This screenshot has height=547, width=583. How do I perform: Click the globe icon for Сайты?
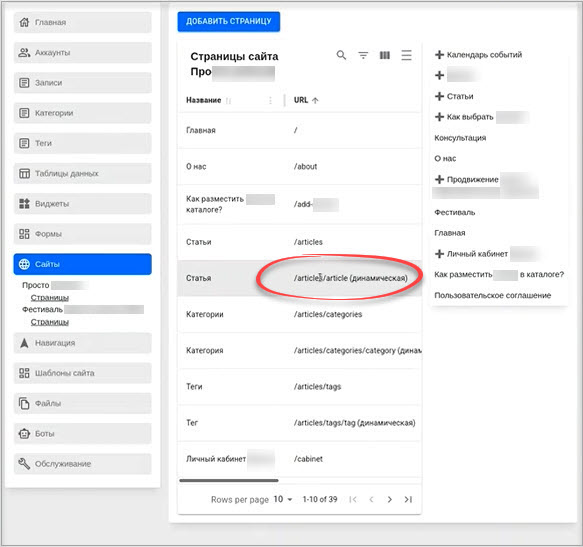pyautogui.click(x=24, y=264)
